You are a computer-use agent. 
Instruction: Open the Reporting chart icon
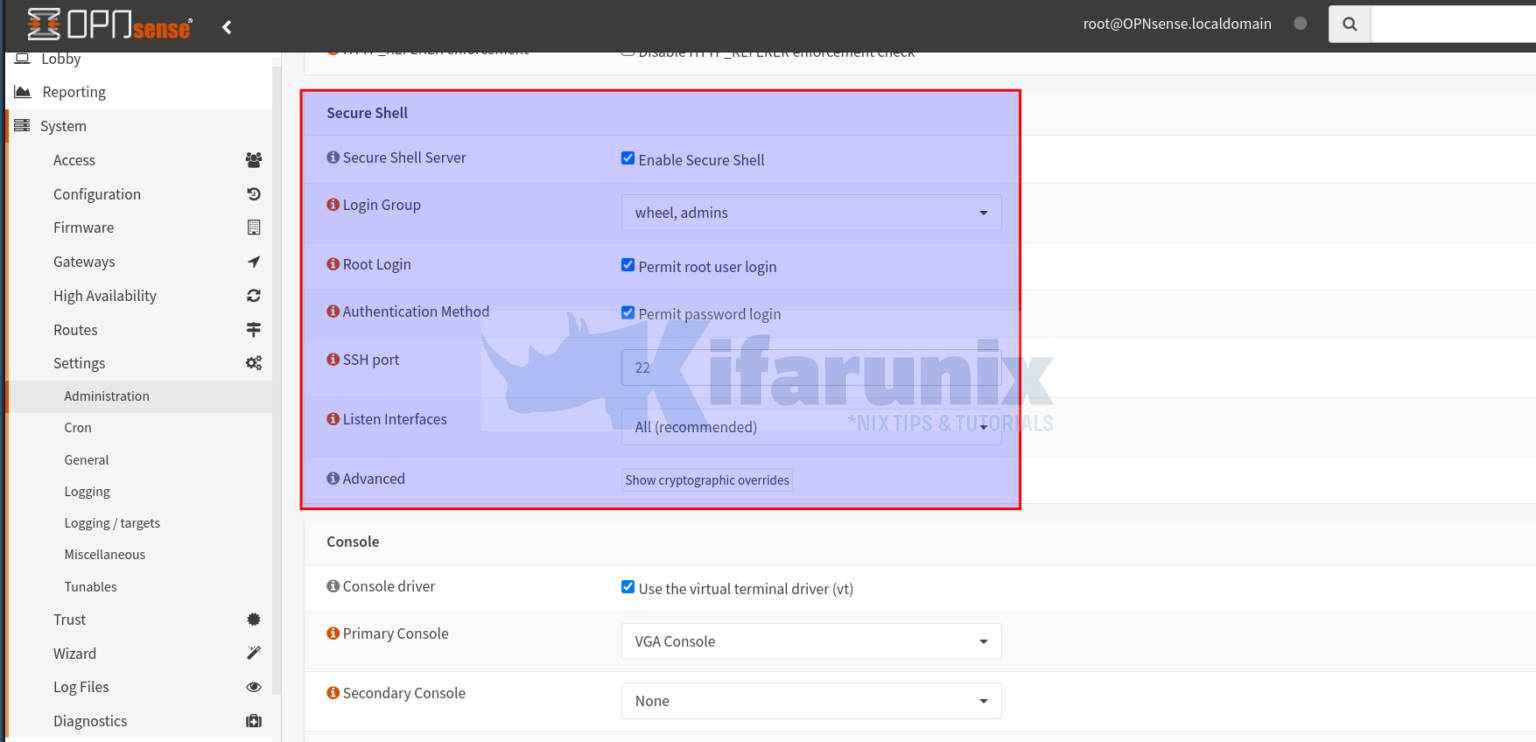tap(22, 91)
